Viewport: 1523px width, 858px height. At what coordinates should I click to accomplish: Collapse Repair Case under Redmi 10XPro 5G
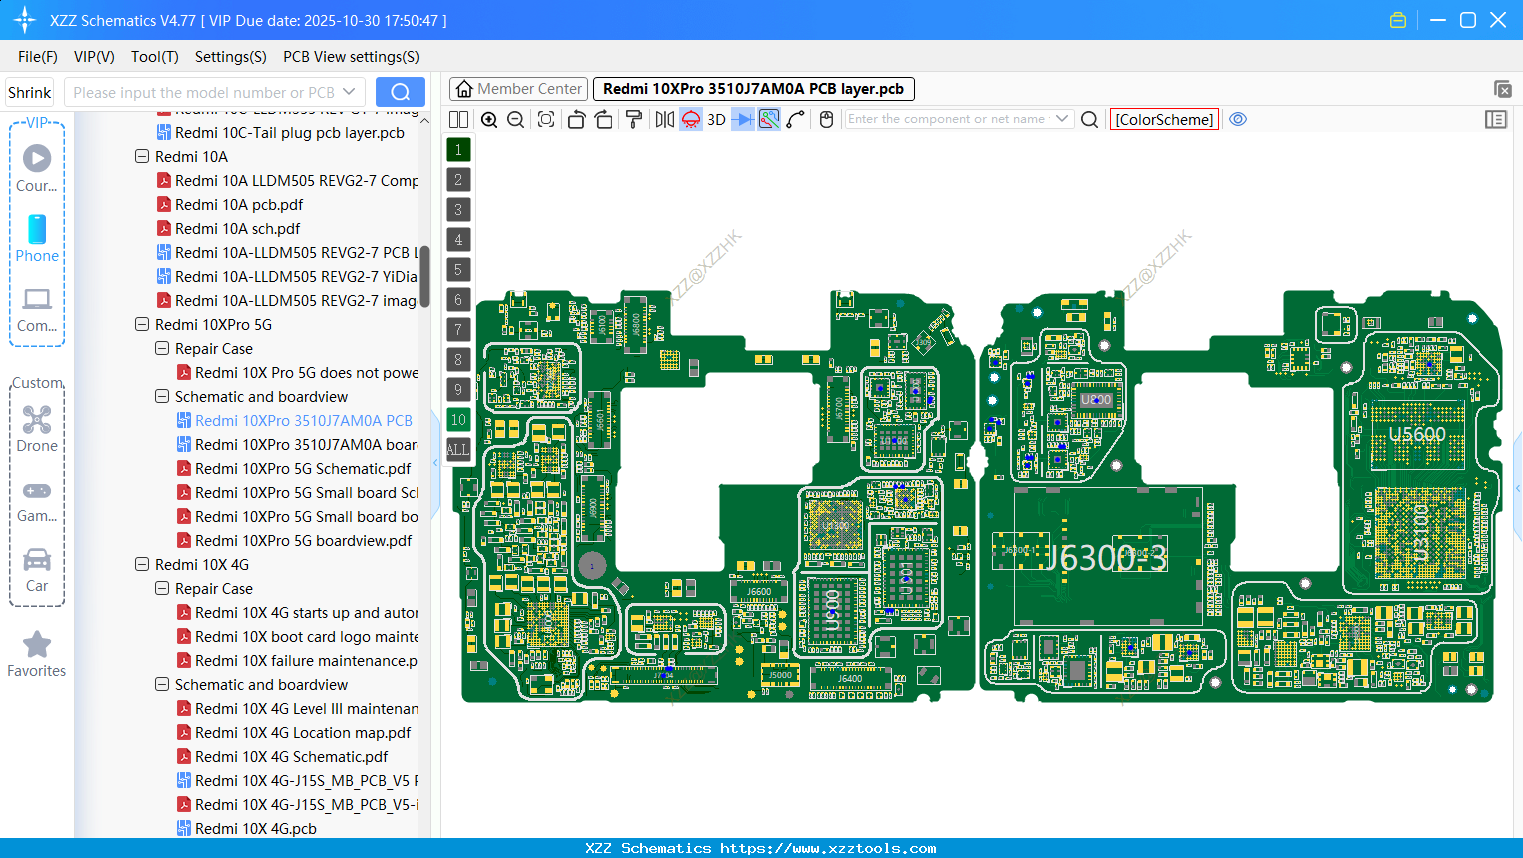162,348
